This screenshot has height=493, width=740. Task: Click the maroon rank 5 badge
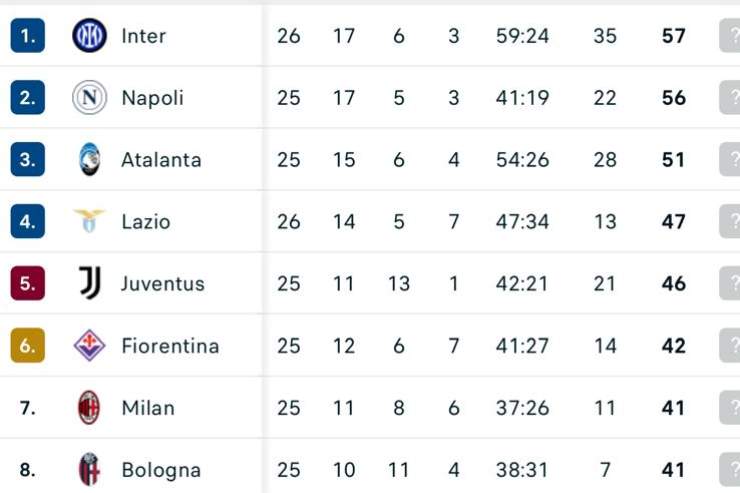pos(27,284)
